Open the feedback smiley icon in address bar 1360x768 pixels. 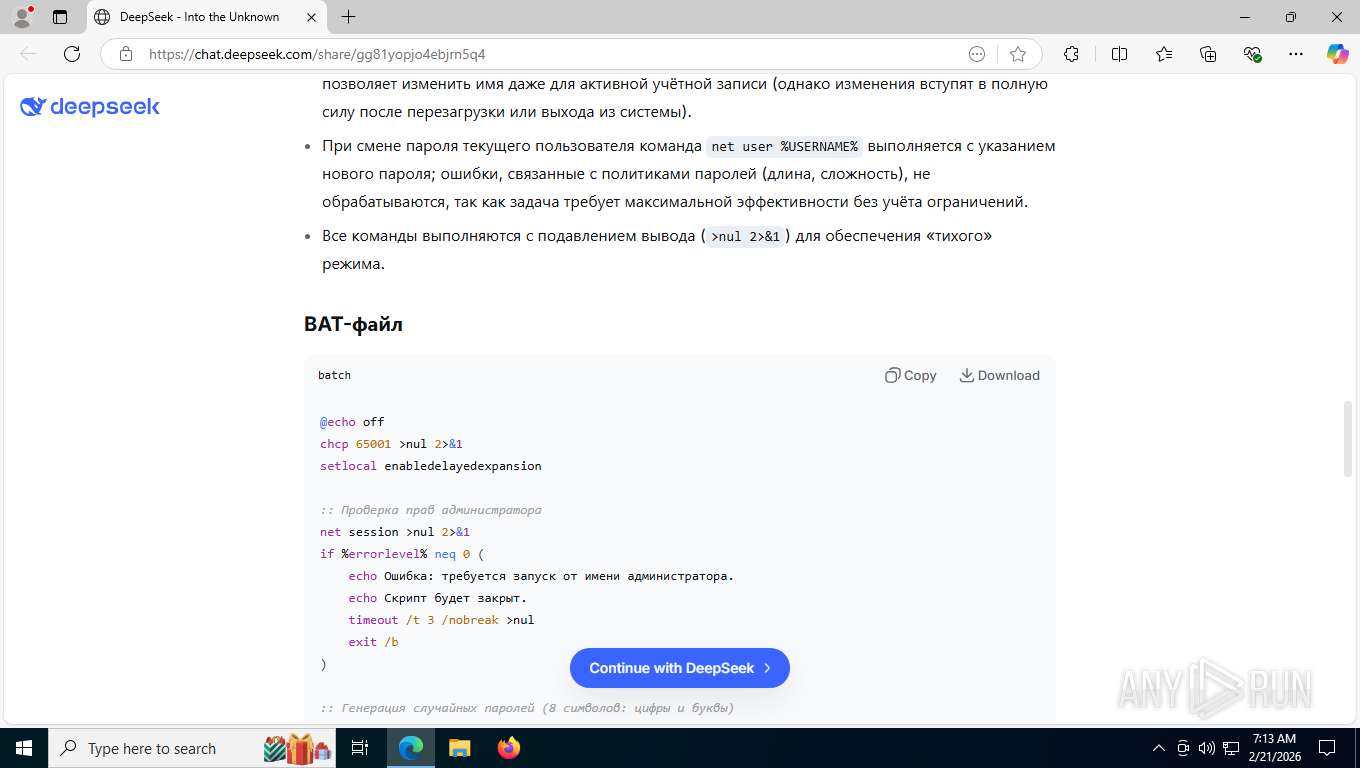pos(977,54)
